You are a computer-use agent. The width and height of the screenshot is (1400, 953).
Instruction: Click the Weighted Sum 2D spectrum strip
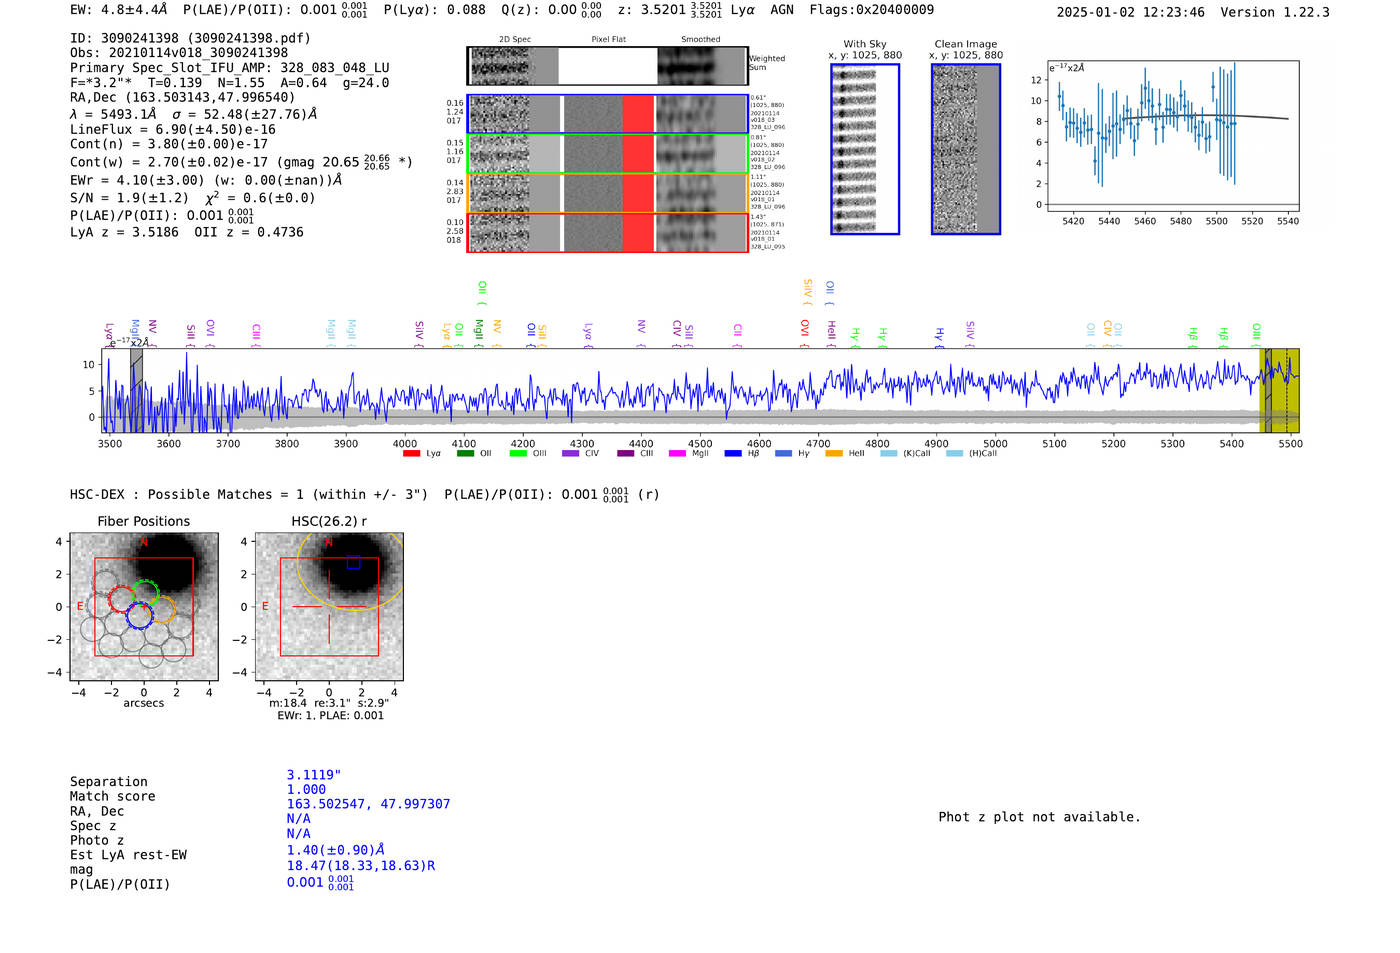click(x=607, y=66)
